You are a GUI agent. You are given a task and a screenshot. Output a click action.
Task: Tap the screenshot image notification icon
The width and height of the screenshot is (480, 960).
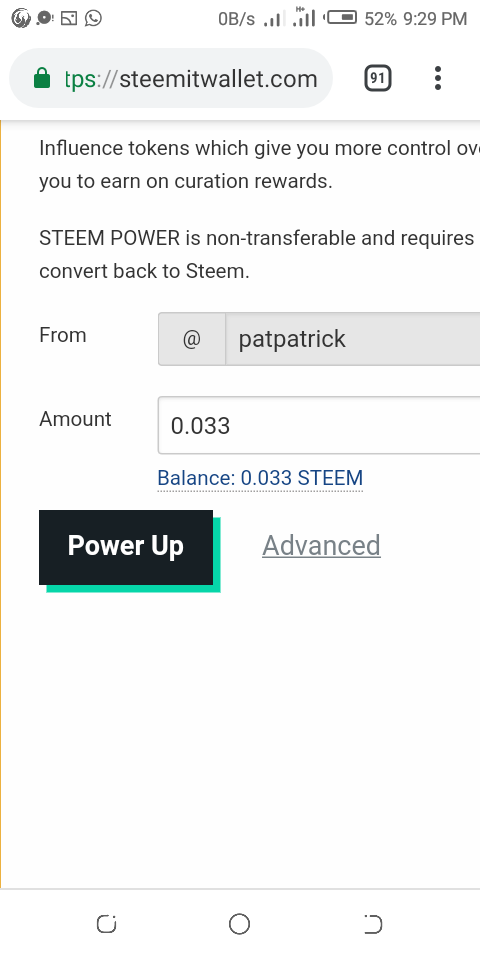[69, 18]
